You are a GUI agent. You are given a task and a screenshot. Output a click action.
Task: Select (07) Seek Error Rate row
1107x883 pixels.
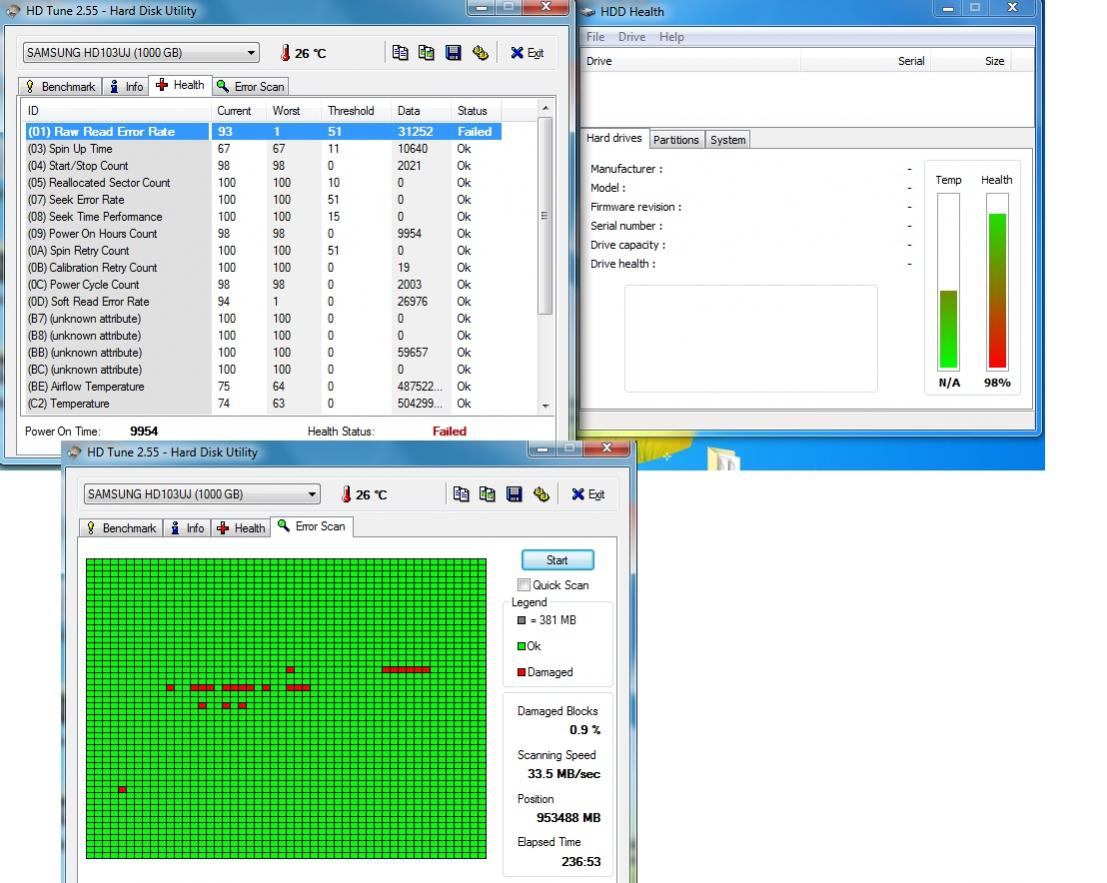pyautogui.click(x=263, y=200)
